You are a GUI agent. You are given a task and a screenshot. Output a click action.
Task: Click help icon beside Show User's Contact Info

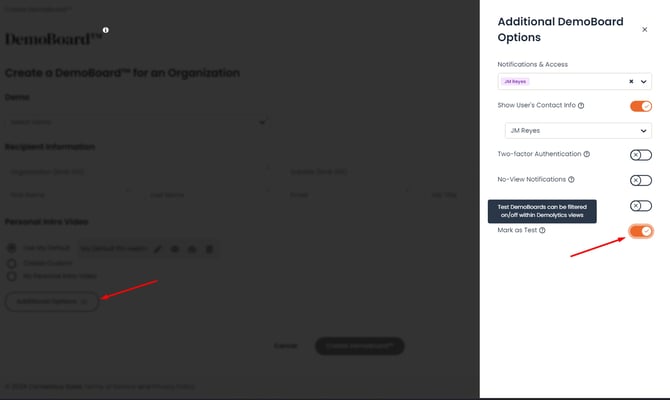[581, 105]
